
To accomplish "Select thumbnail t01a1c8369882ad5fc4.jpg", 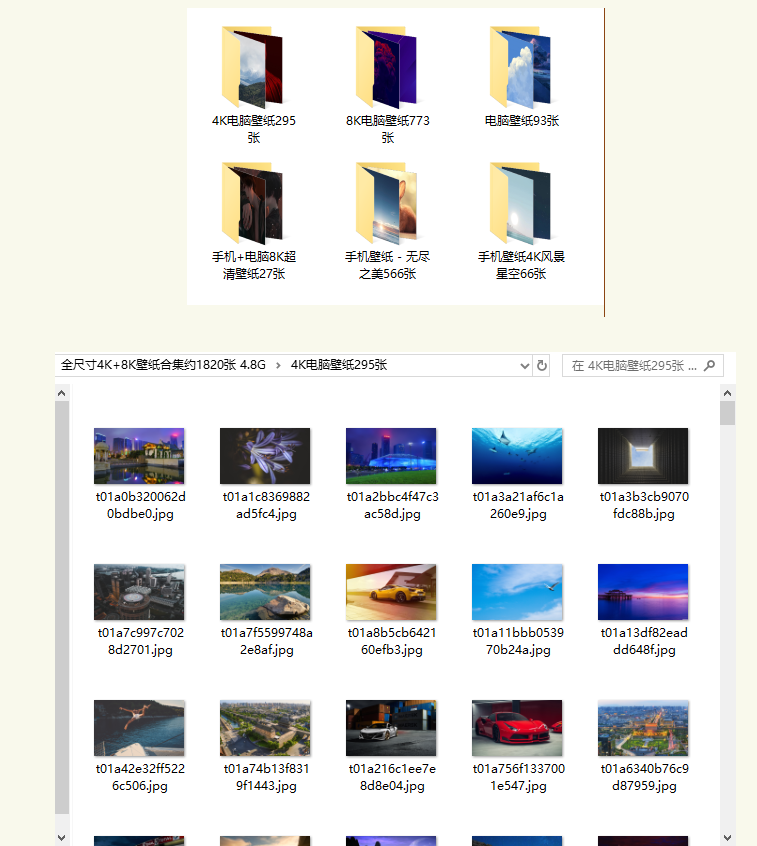I will [265, 456].
